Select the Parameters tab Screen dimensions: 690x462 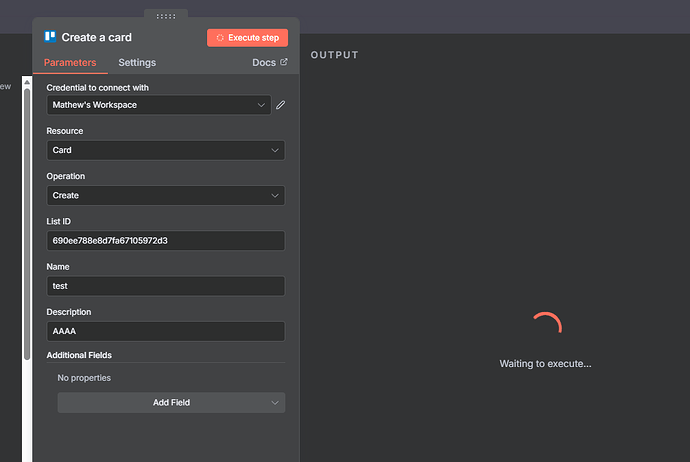pos(70,62)
